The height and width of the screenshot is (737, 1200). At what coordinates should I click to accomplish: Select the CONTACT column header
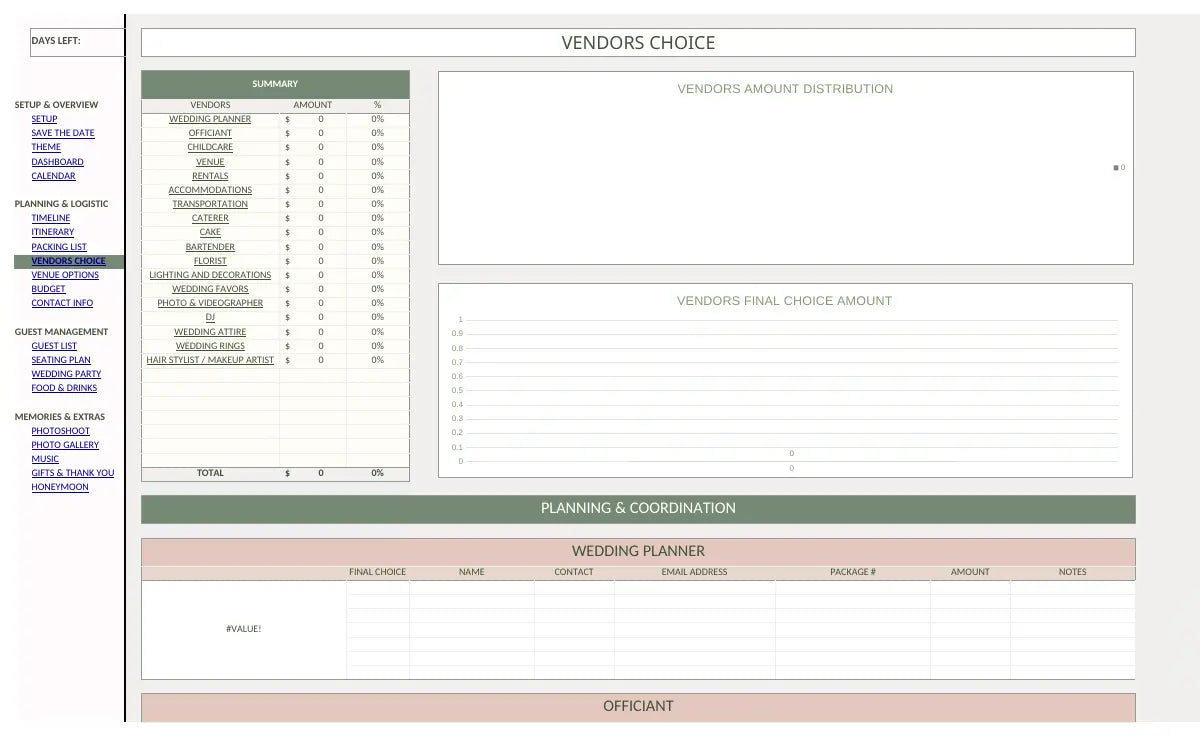point(574,573)
